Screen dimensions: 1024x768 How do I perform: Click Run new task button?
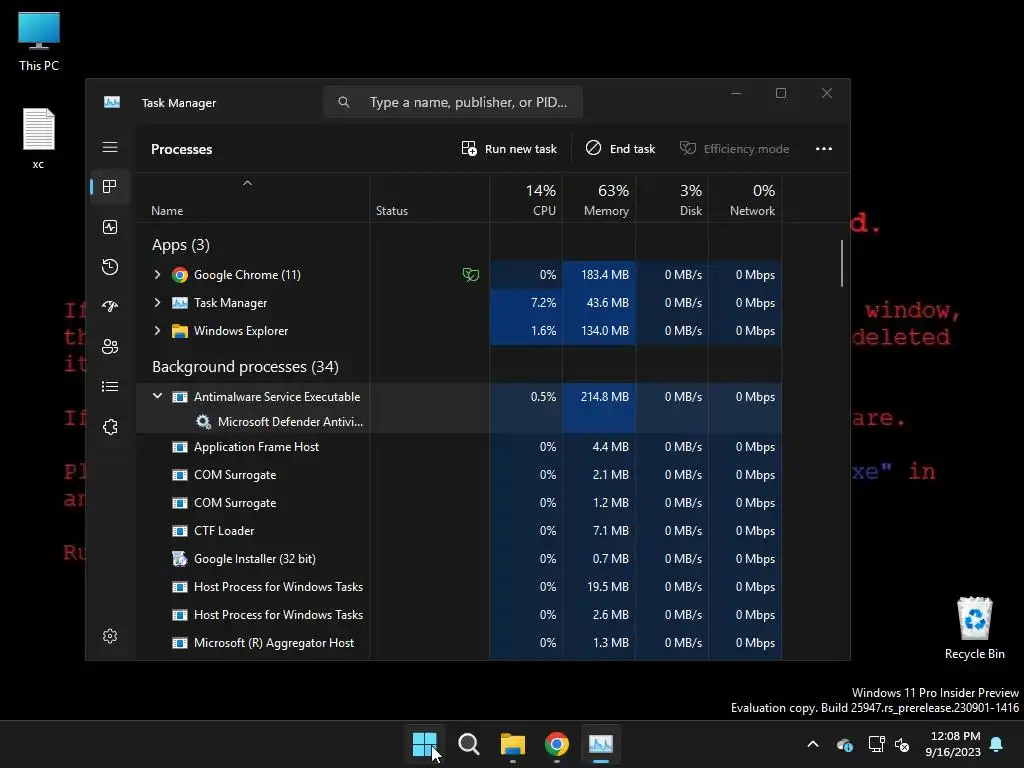point(509,149)
